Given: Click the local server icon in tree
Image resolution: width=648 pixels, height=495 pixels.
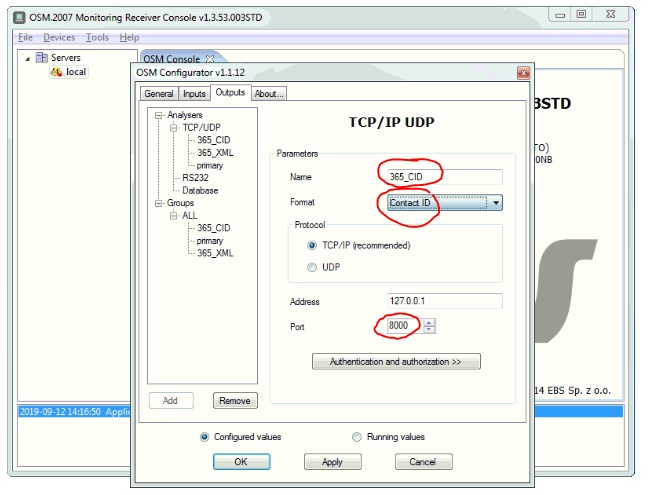Looking at the screenshot, I should pos(56,72).
